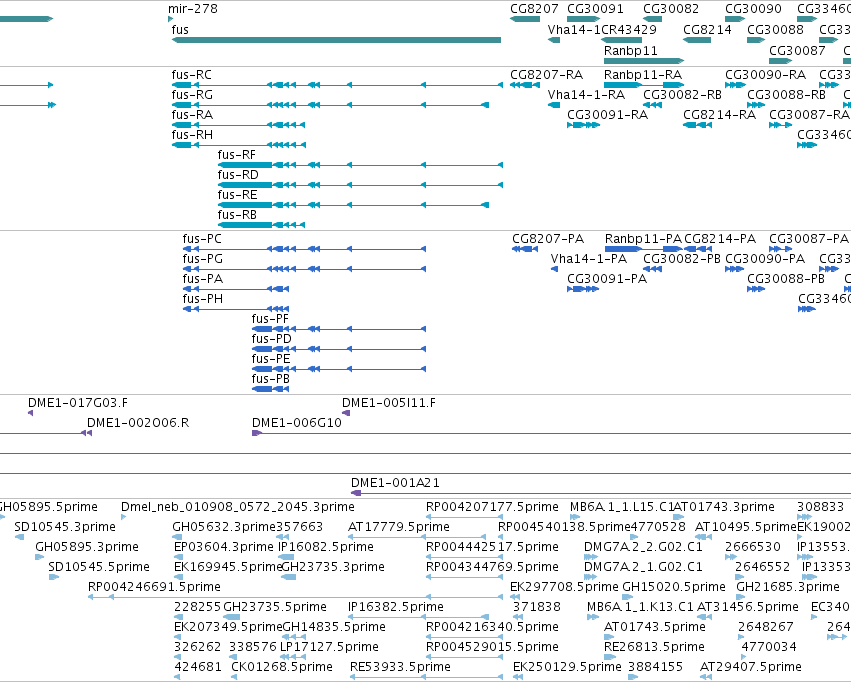Open the CG8207-PA protein feature
Screen dimensions: 851x682
525,249
